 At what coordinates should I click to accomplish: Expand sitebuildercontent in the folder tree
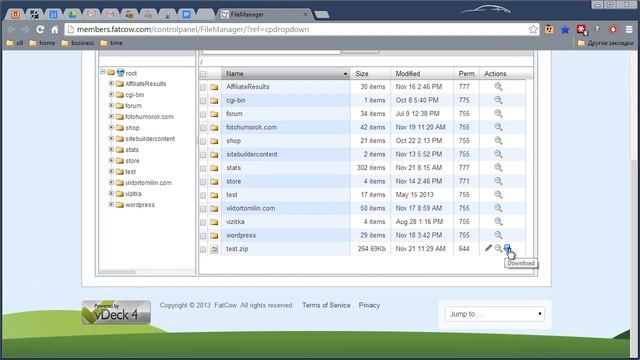click(111, 138)
